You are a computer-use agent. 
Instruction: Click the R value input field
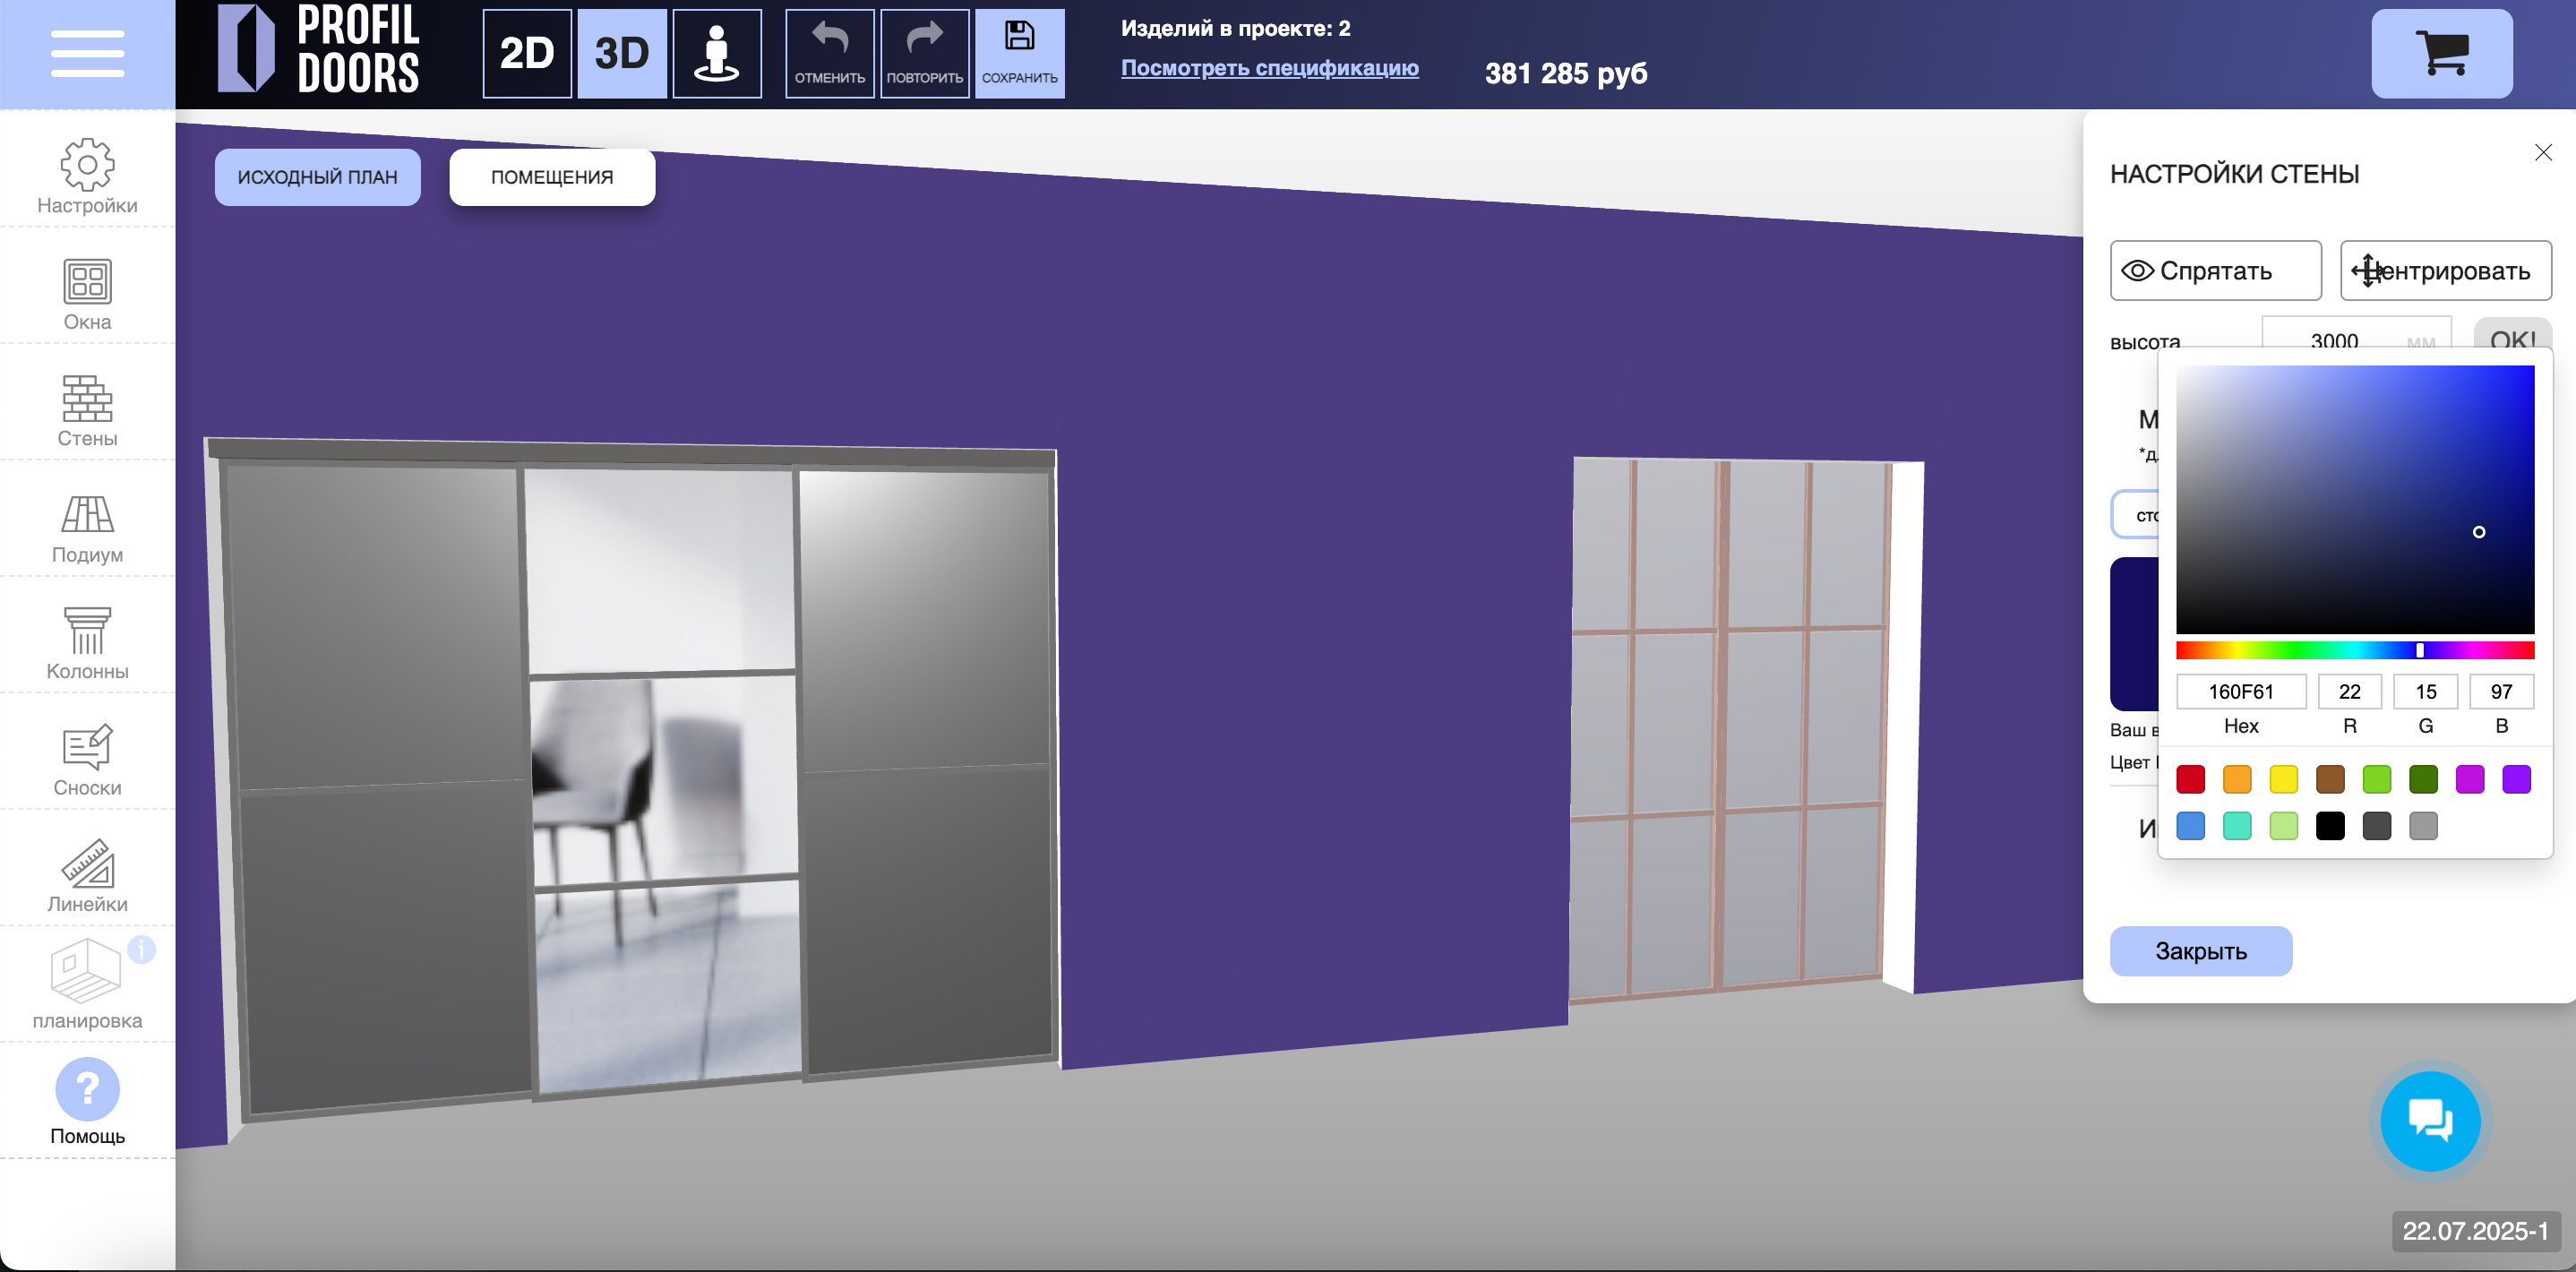click(x=2349, y=691)
